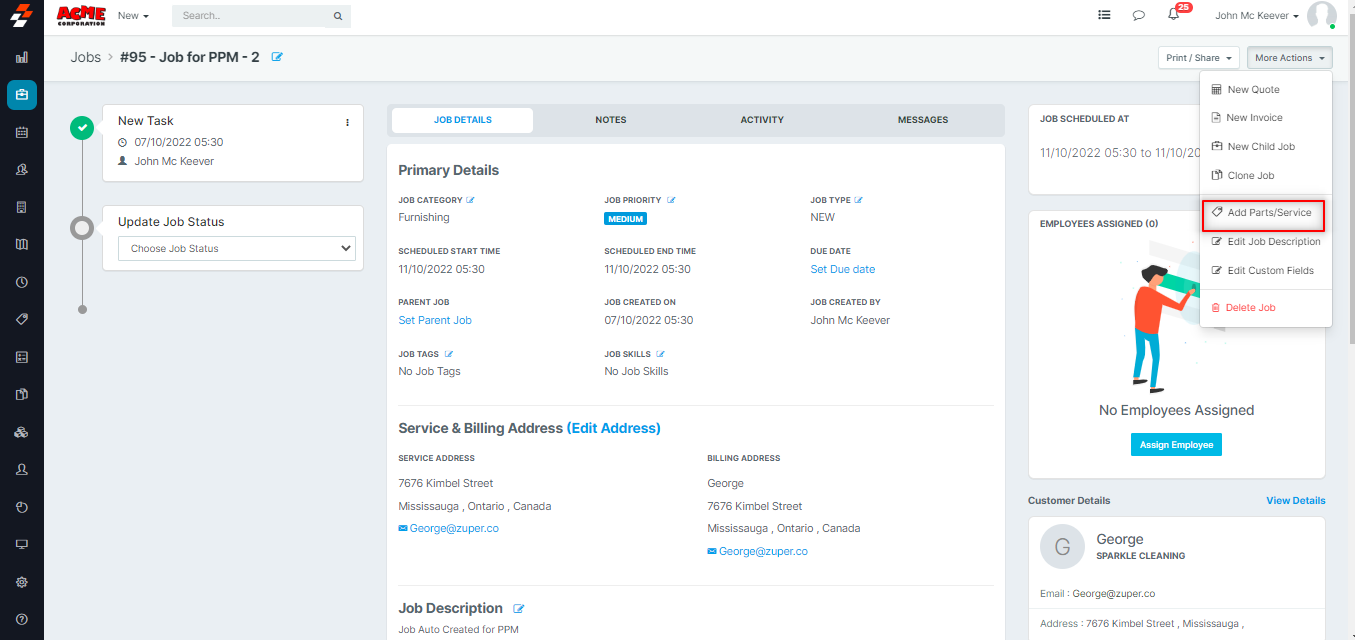The width and height of the screenshot is (1355, 640).
Task: Open the Print / Share dropdown
Action: click(x=1198, y=58)
